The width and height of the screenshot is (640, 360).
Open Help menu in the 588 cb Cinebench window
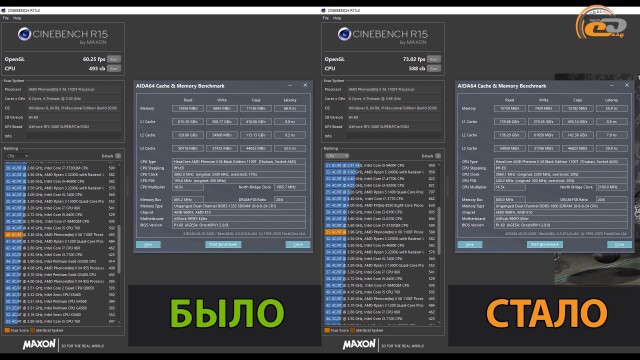click(337, 18)
